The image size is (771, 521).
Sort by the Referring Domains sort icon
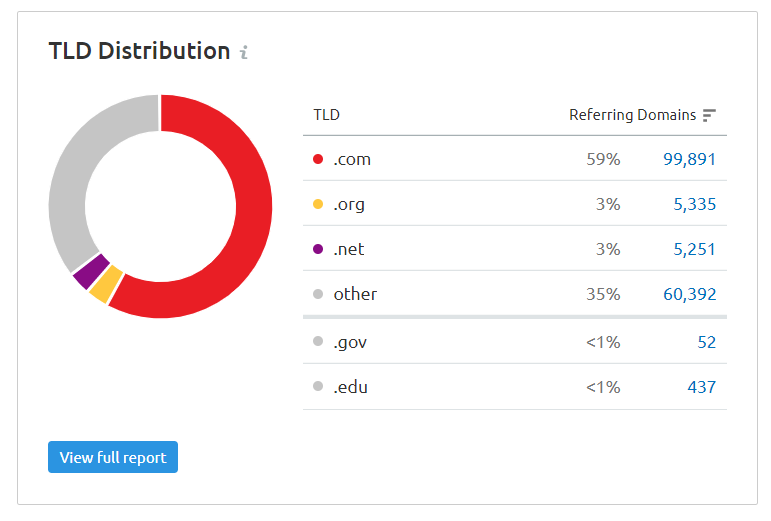pos(709,115)
